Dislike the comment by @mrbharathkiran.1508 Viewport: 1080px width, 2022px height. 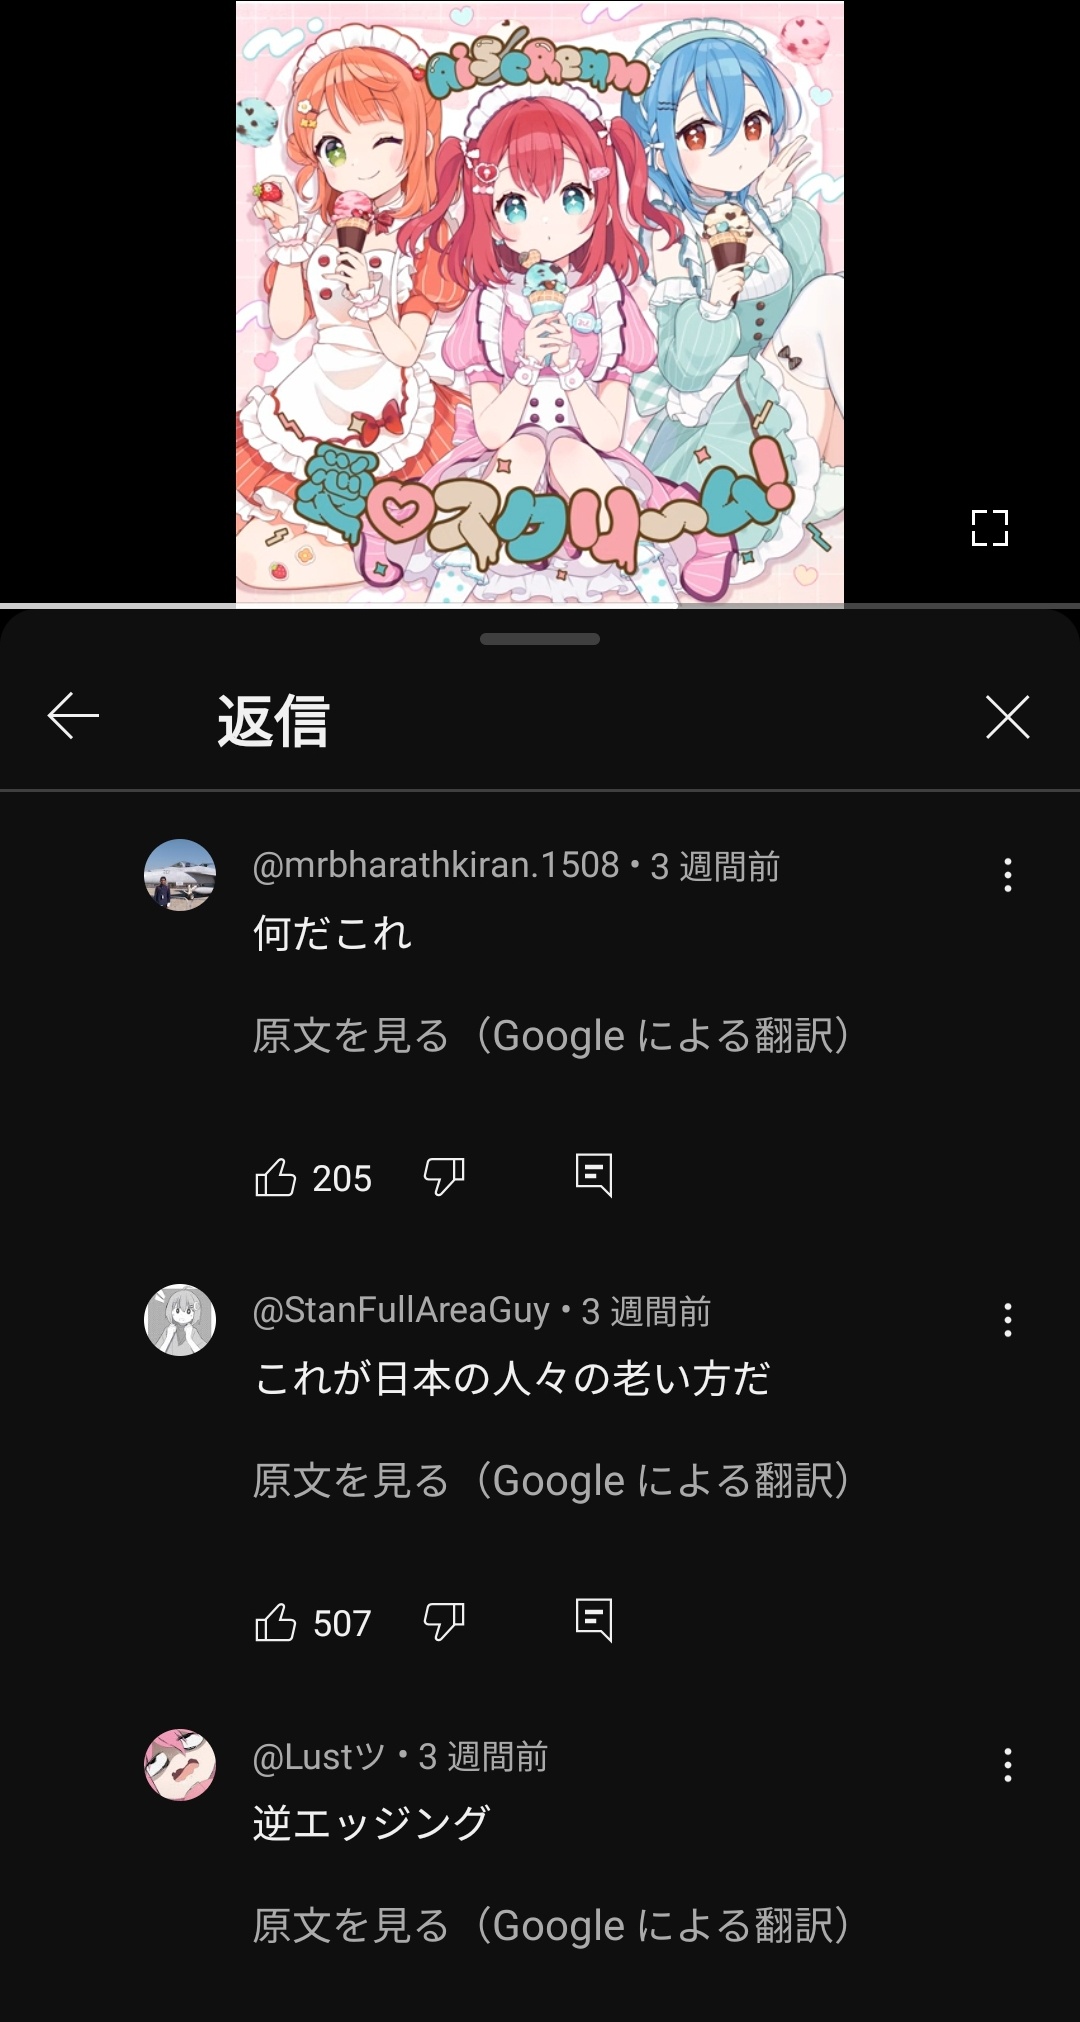(x=444, y=1177)
